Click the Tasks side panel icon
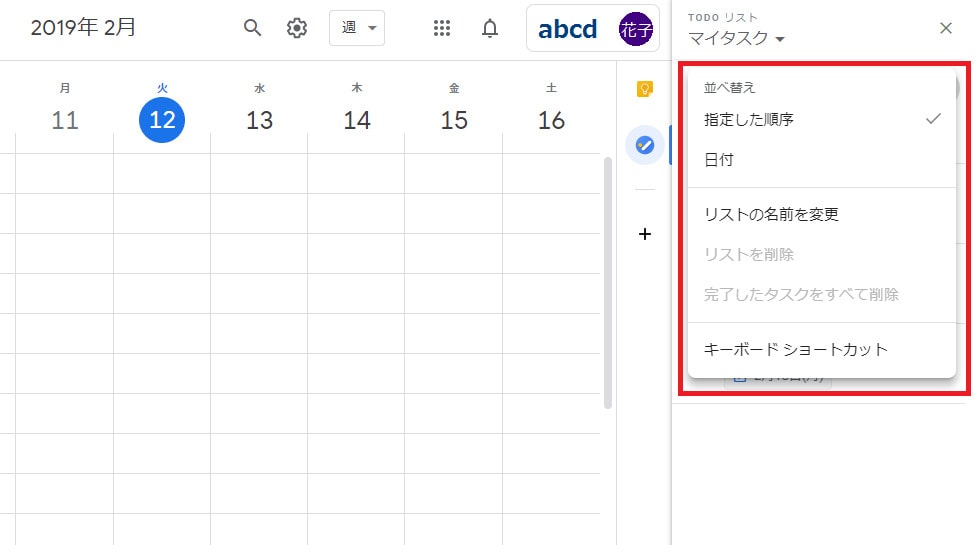The image size is (979, 545). (x=645, y=145)
